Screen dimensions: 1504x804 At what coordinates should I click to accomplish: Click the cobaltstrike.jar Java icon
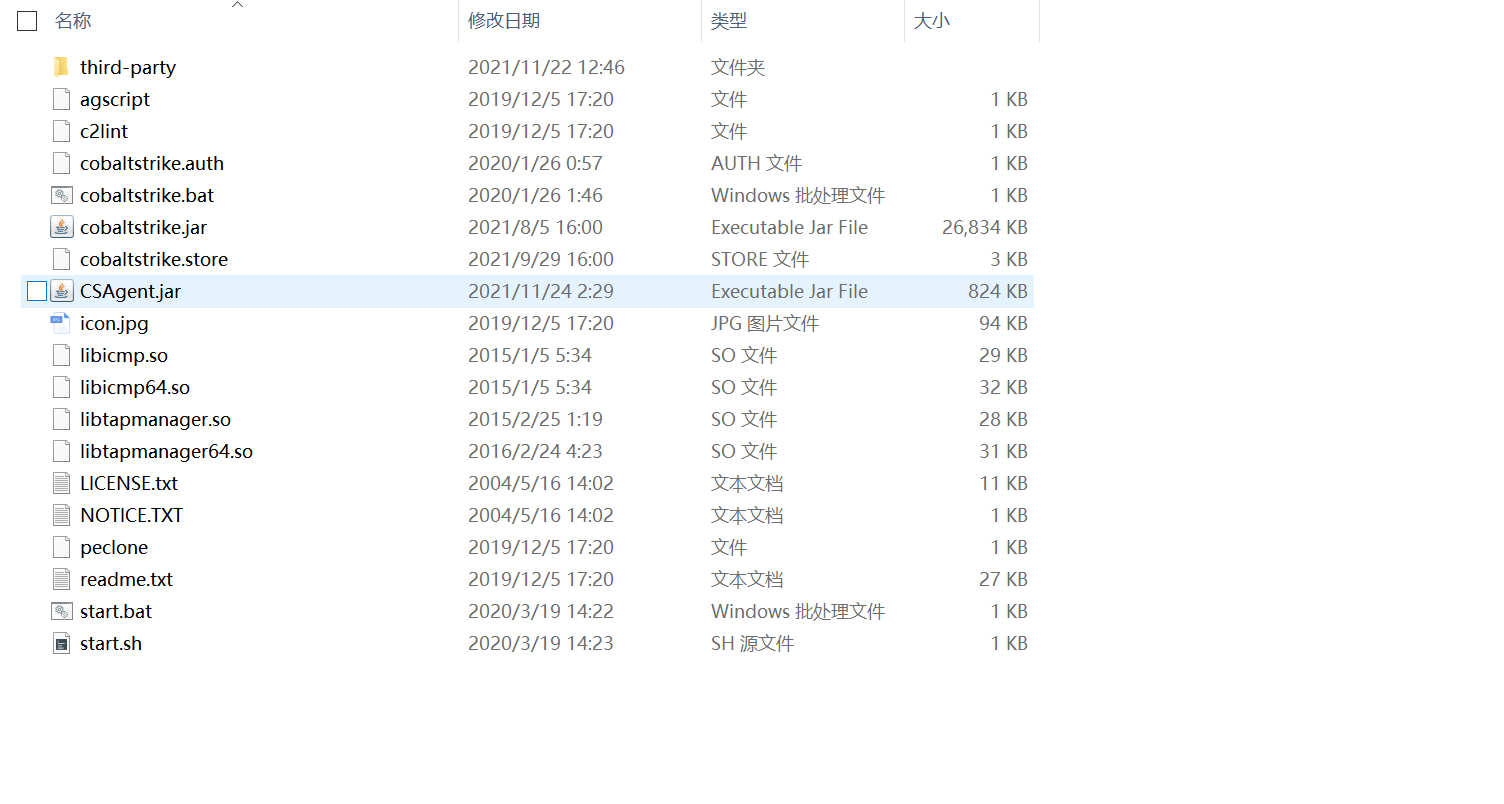pos(62,227)
